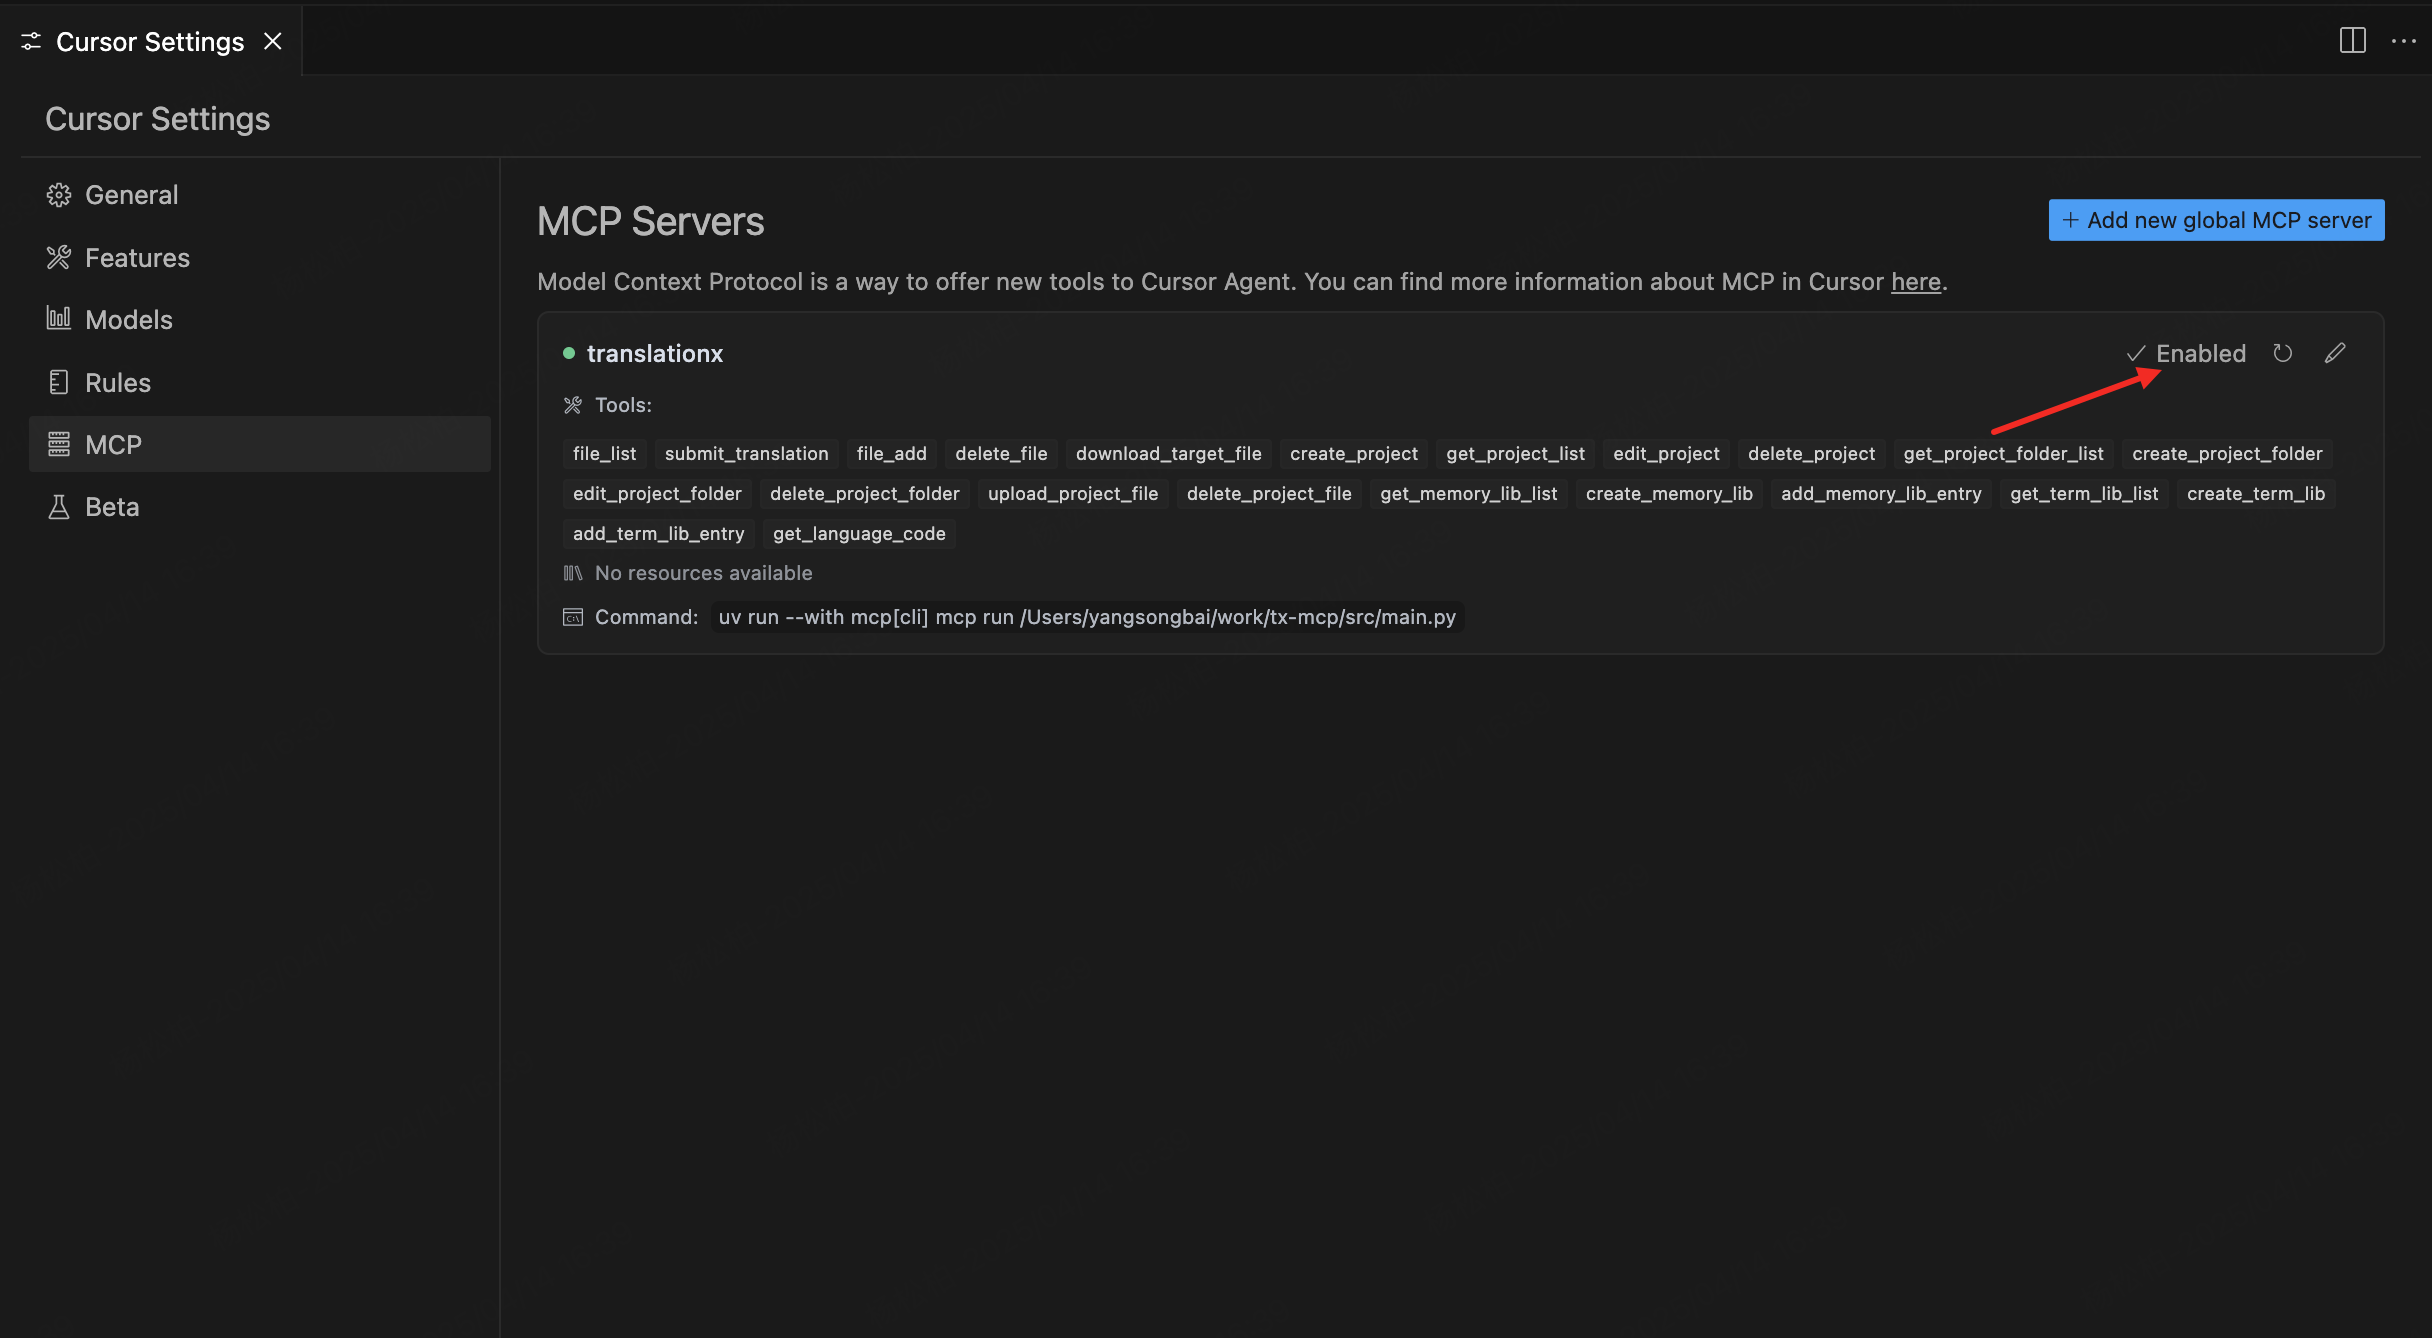The height and width of the screenshot is (1338, 2432).
Task: Click the uv run command text
Action: [x=1087, y=617]
